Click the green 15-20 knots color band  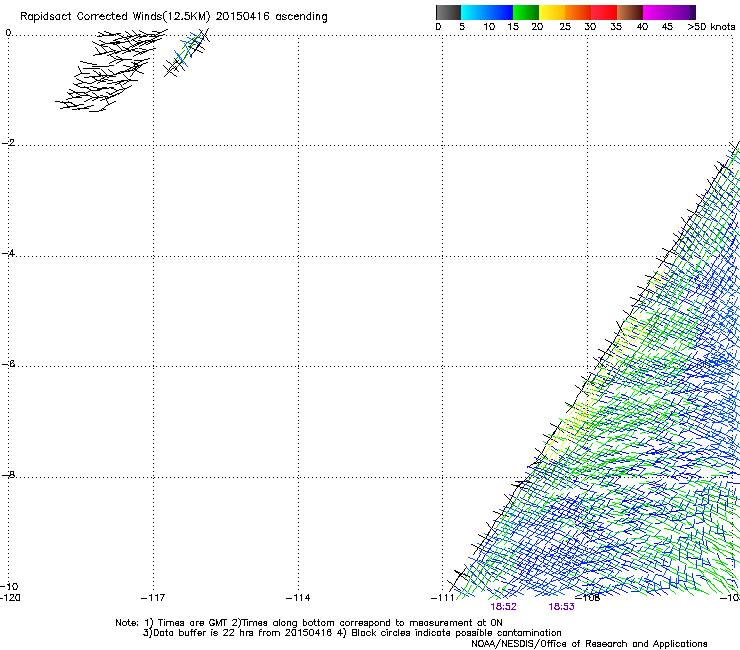(526, 12)
